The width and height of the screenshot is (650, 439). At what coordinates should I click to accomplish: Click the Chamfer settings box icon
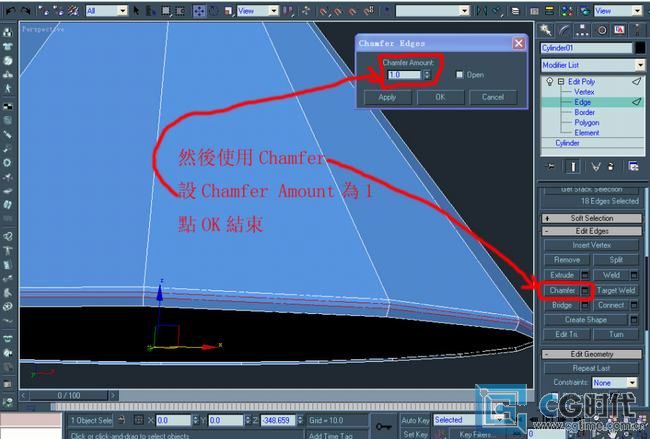click(586, 290)
